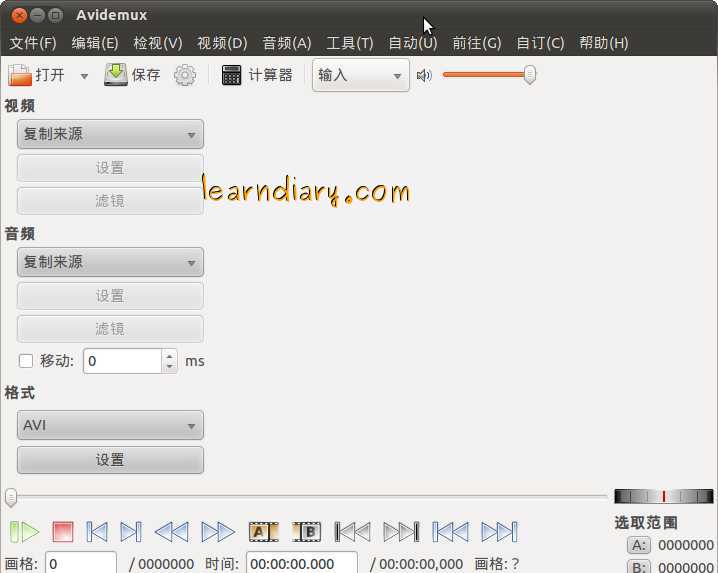Jump to first frame
This screenshot has width=718, height=573.
451,532
